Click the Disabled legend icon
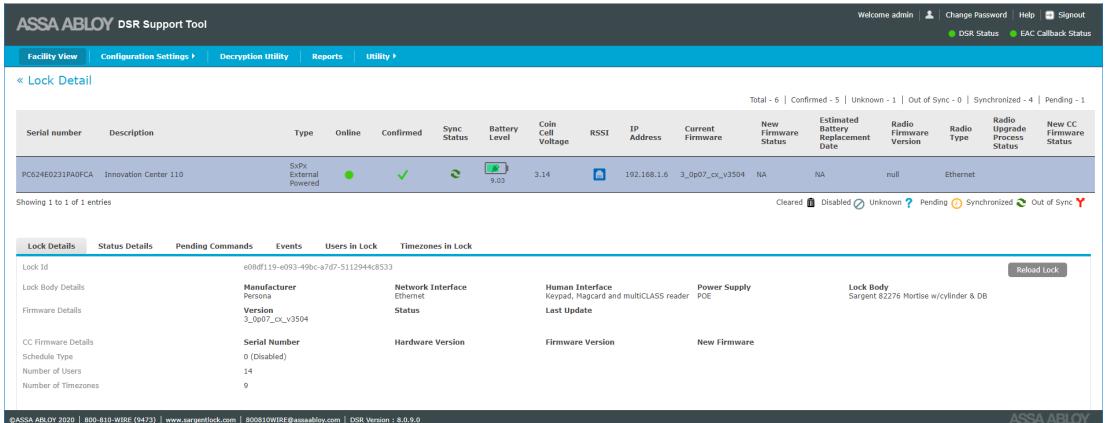The image size is (1105, 423). [x=859, y=204]
